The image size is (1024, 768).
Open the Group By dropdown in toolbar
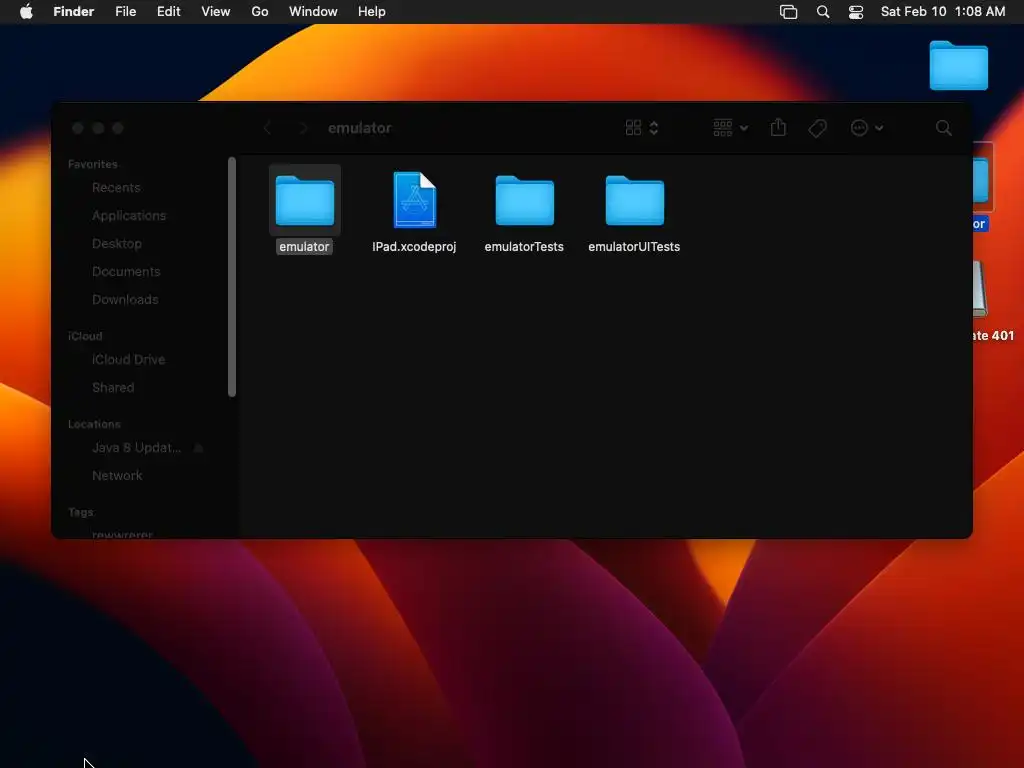(730, 128)
